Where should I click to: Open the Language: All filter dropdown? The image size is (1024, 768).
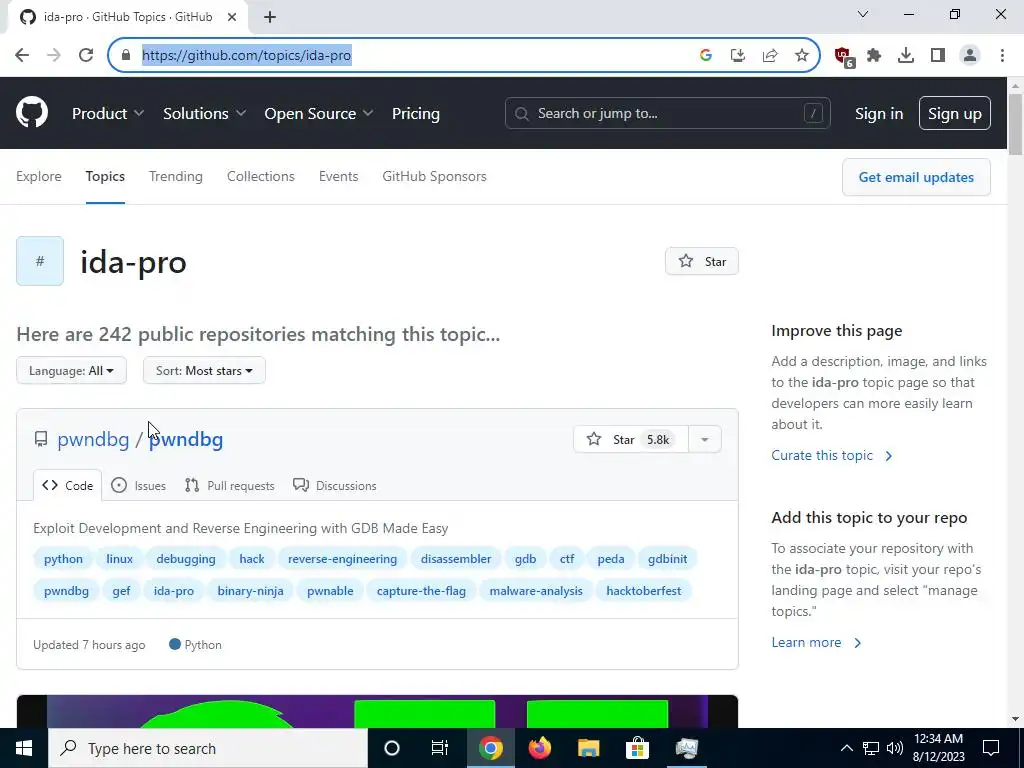(71, 370)
